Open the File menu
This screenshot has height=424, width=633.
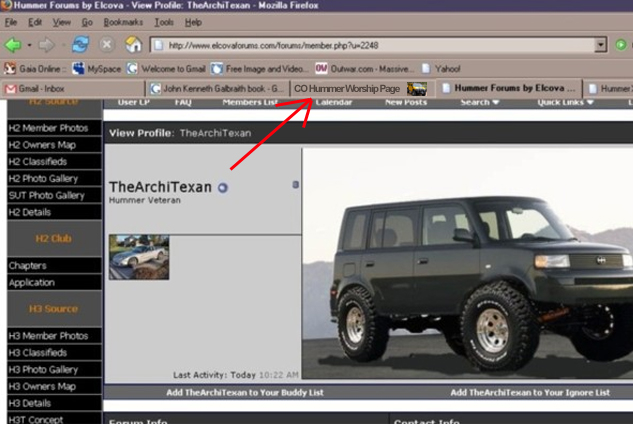click(11, 23)
